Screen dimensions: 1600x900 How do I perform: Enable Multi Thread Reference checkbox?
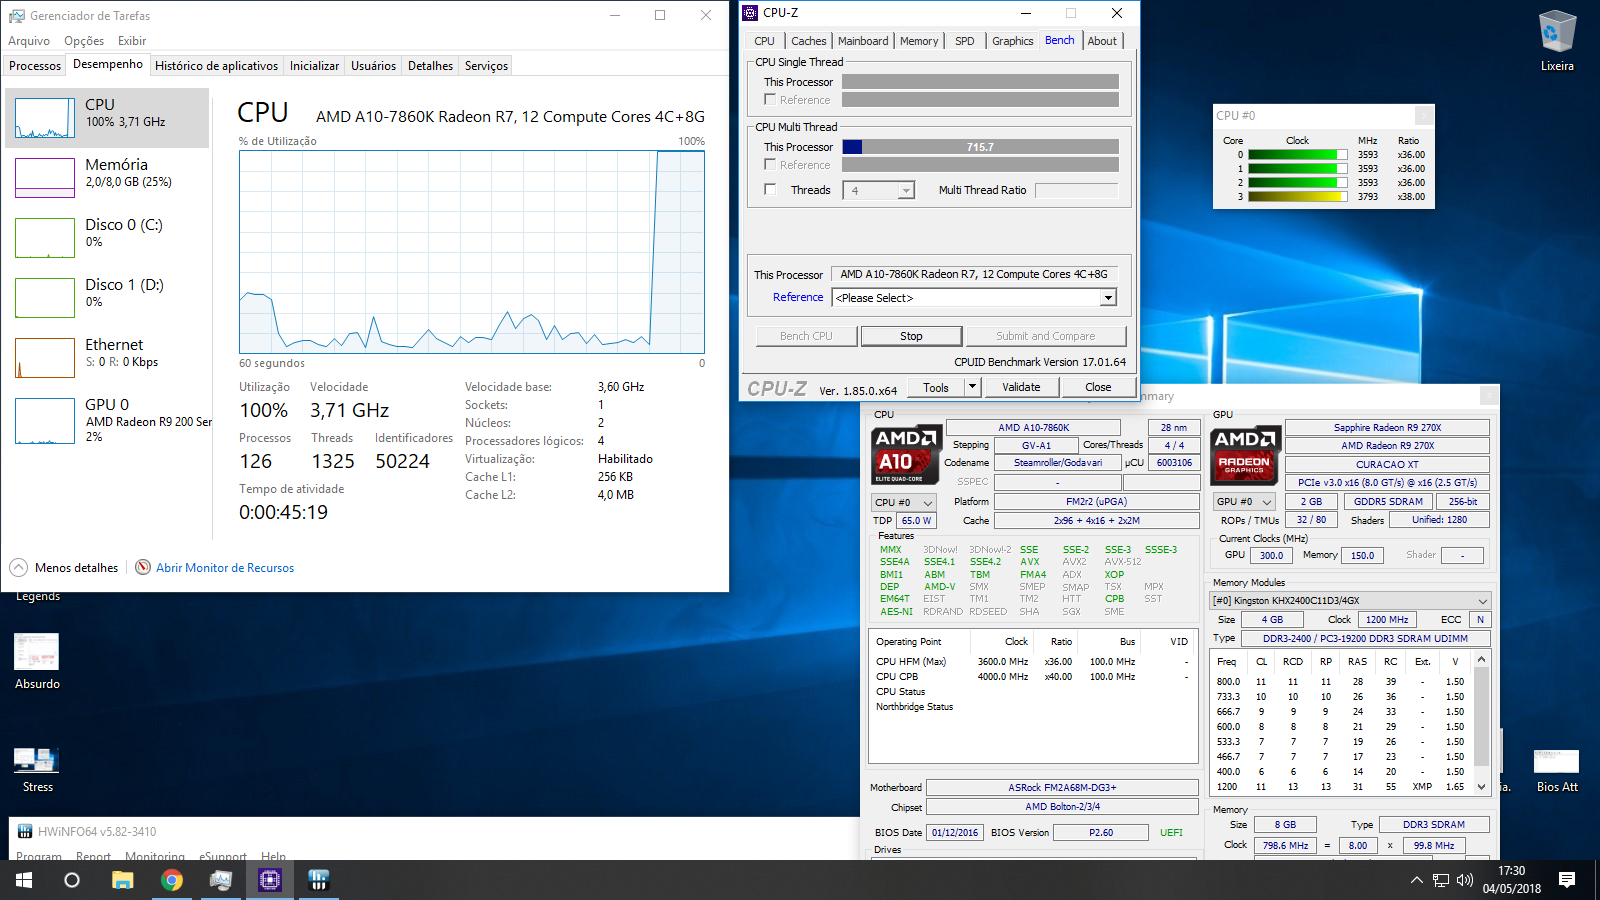(x=770, y=164)
